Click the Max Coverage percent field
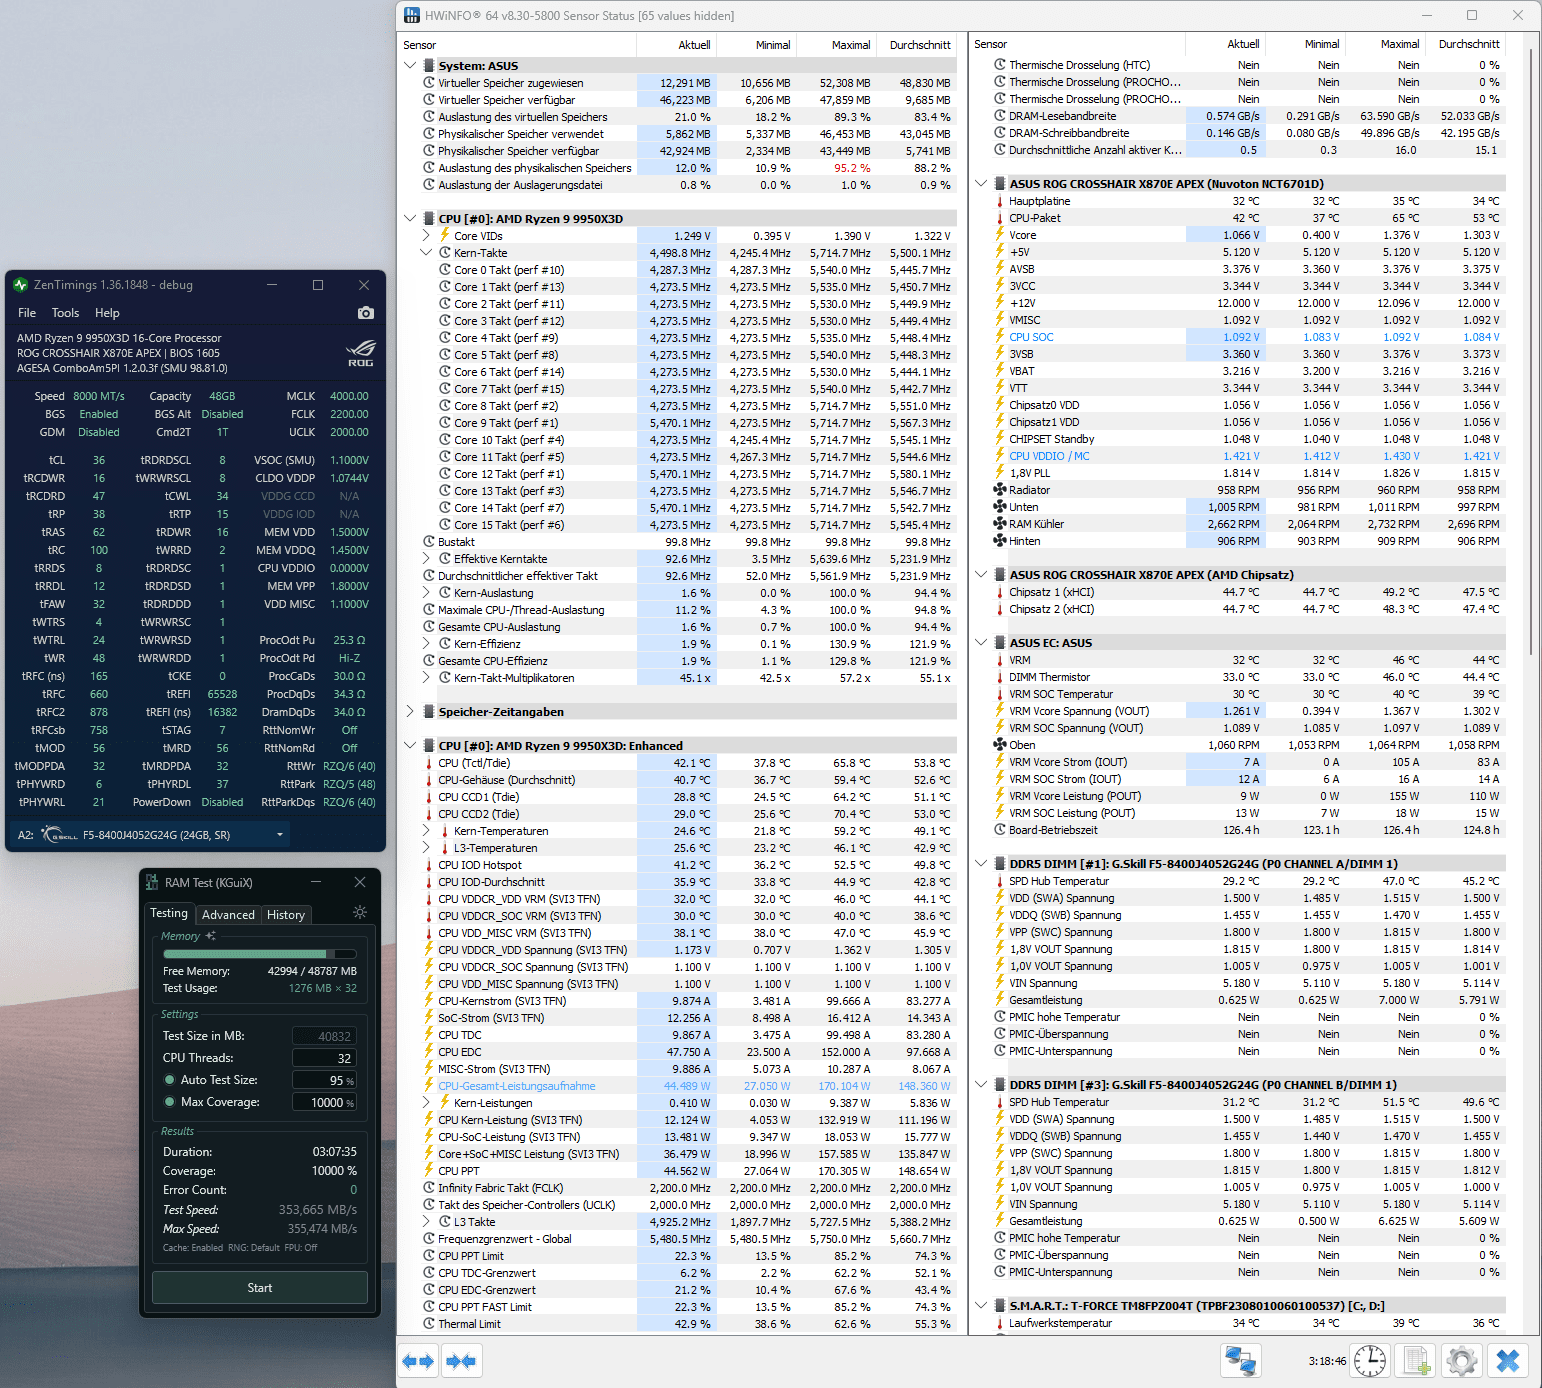Image resolution: width=1542 pixels, height=1388 pixels. (325, 1102)
